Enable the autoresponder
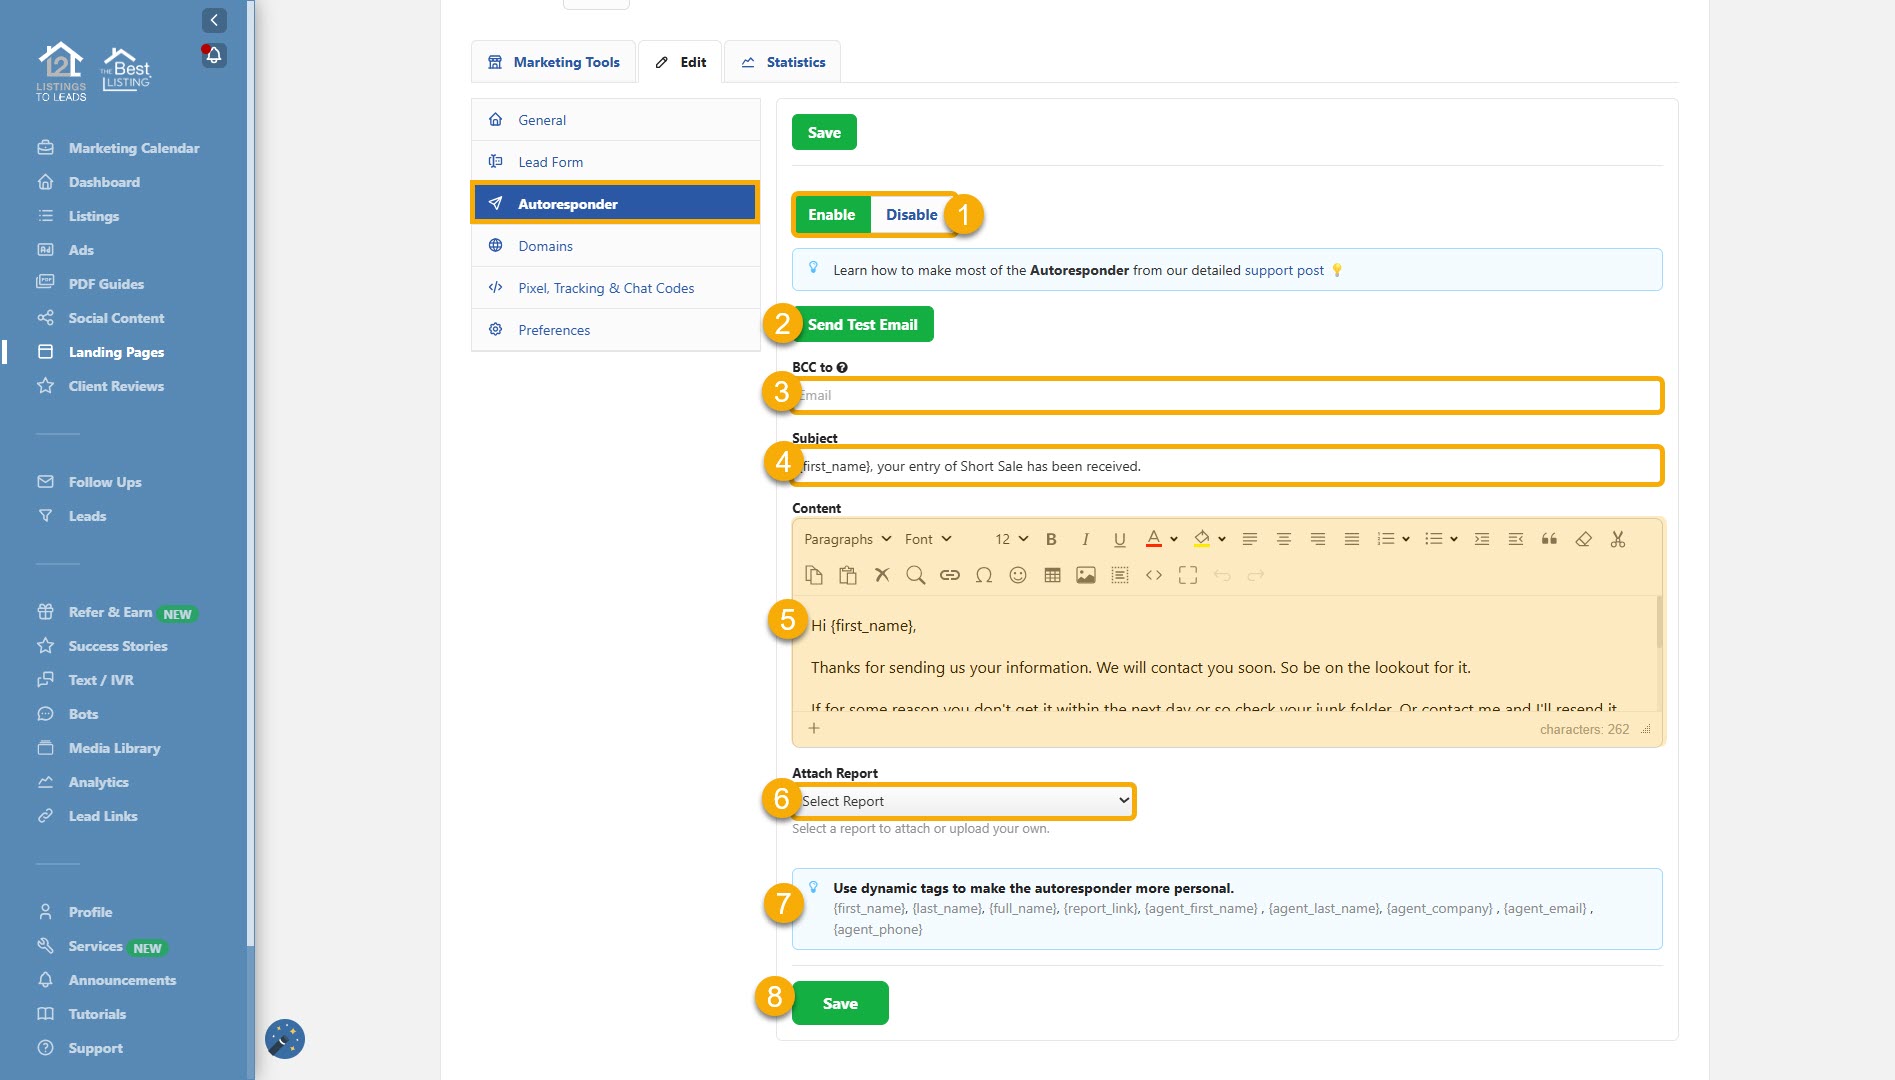This screenshot has height=1080, width=1895. pyautogui.click(x=831, y=215)
